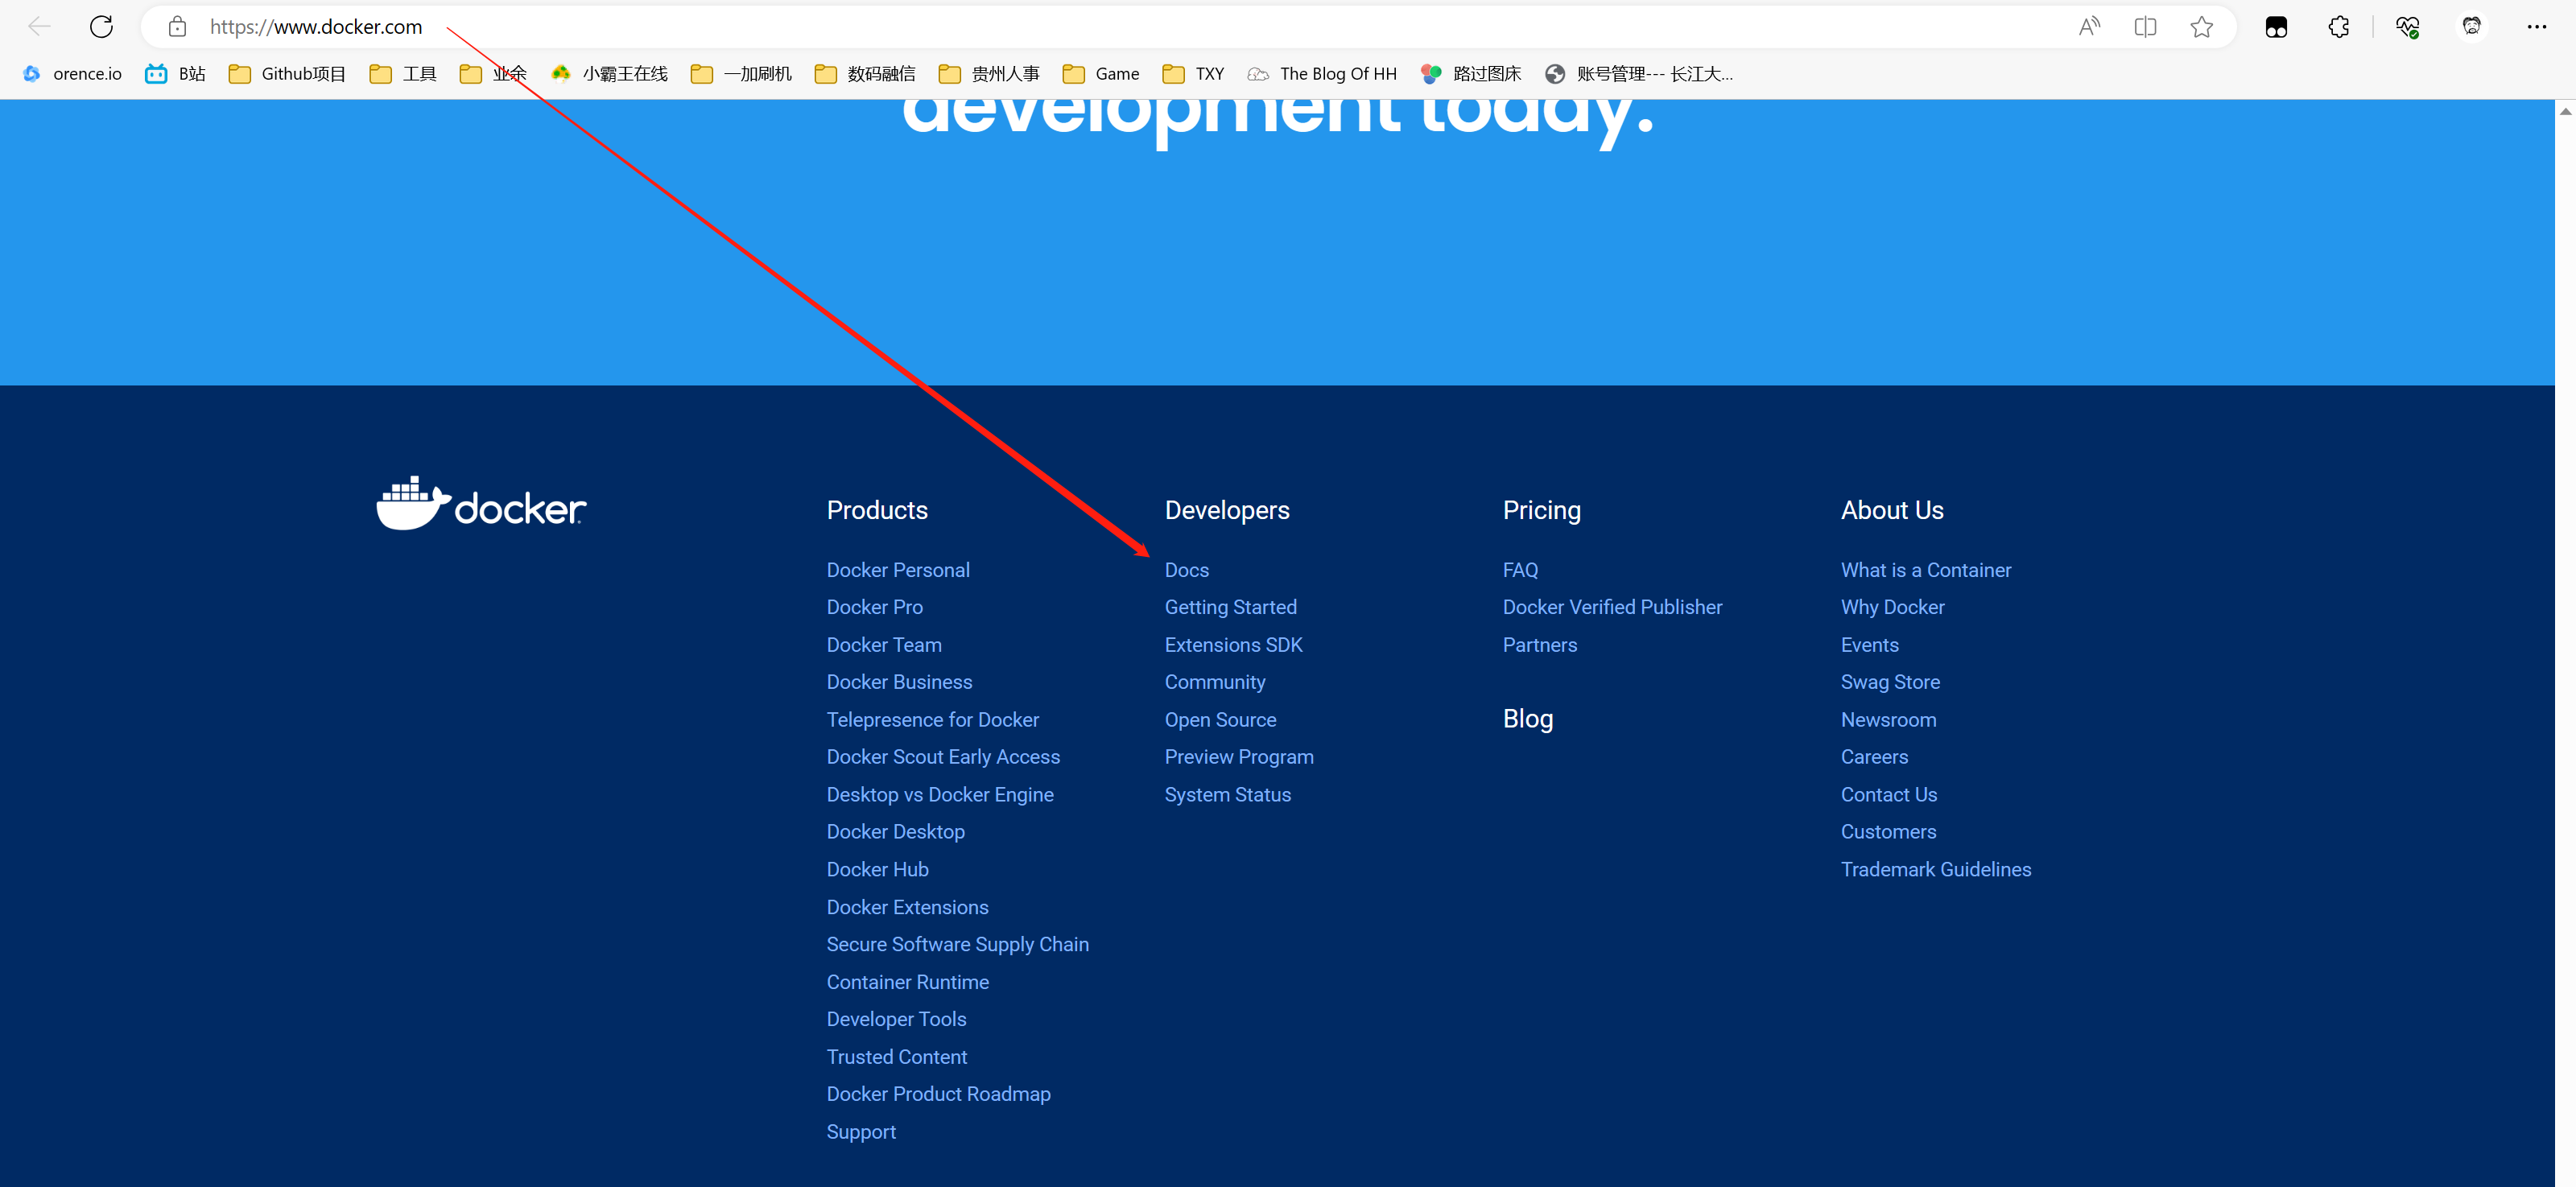Add page to favorites star
The width and height of the screenshot is (2576, 1187).
coord(2201,27)
